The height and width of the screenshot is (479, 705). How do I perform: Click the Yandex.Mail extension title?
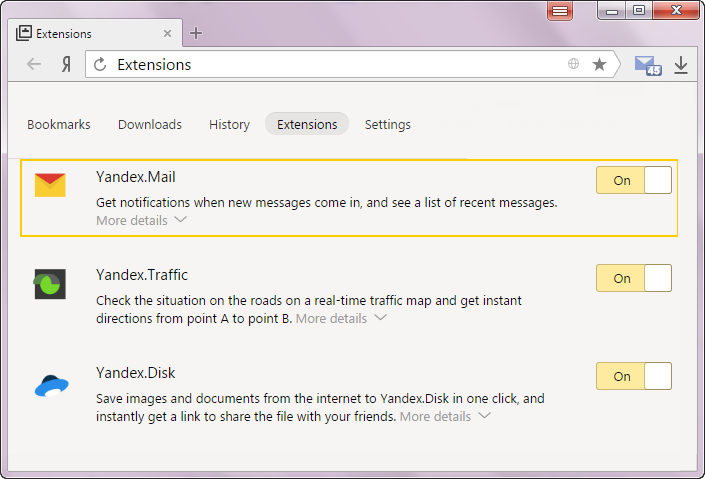click(x=135, y=177)
